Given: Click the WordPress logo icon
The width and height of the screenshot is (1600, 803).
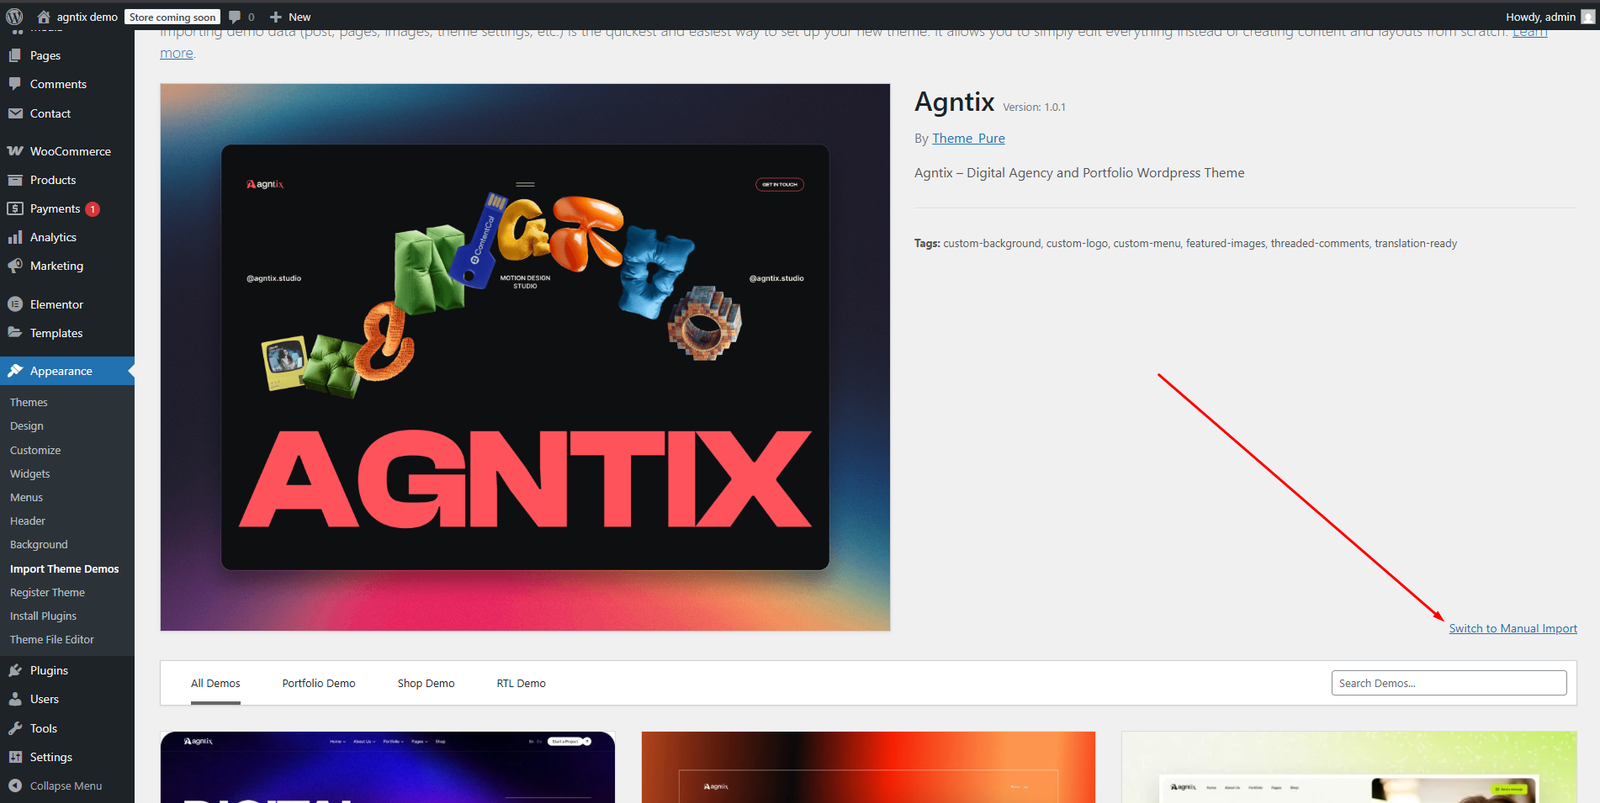Looking at the screenshot, I should click(14, 17).
